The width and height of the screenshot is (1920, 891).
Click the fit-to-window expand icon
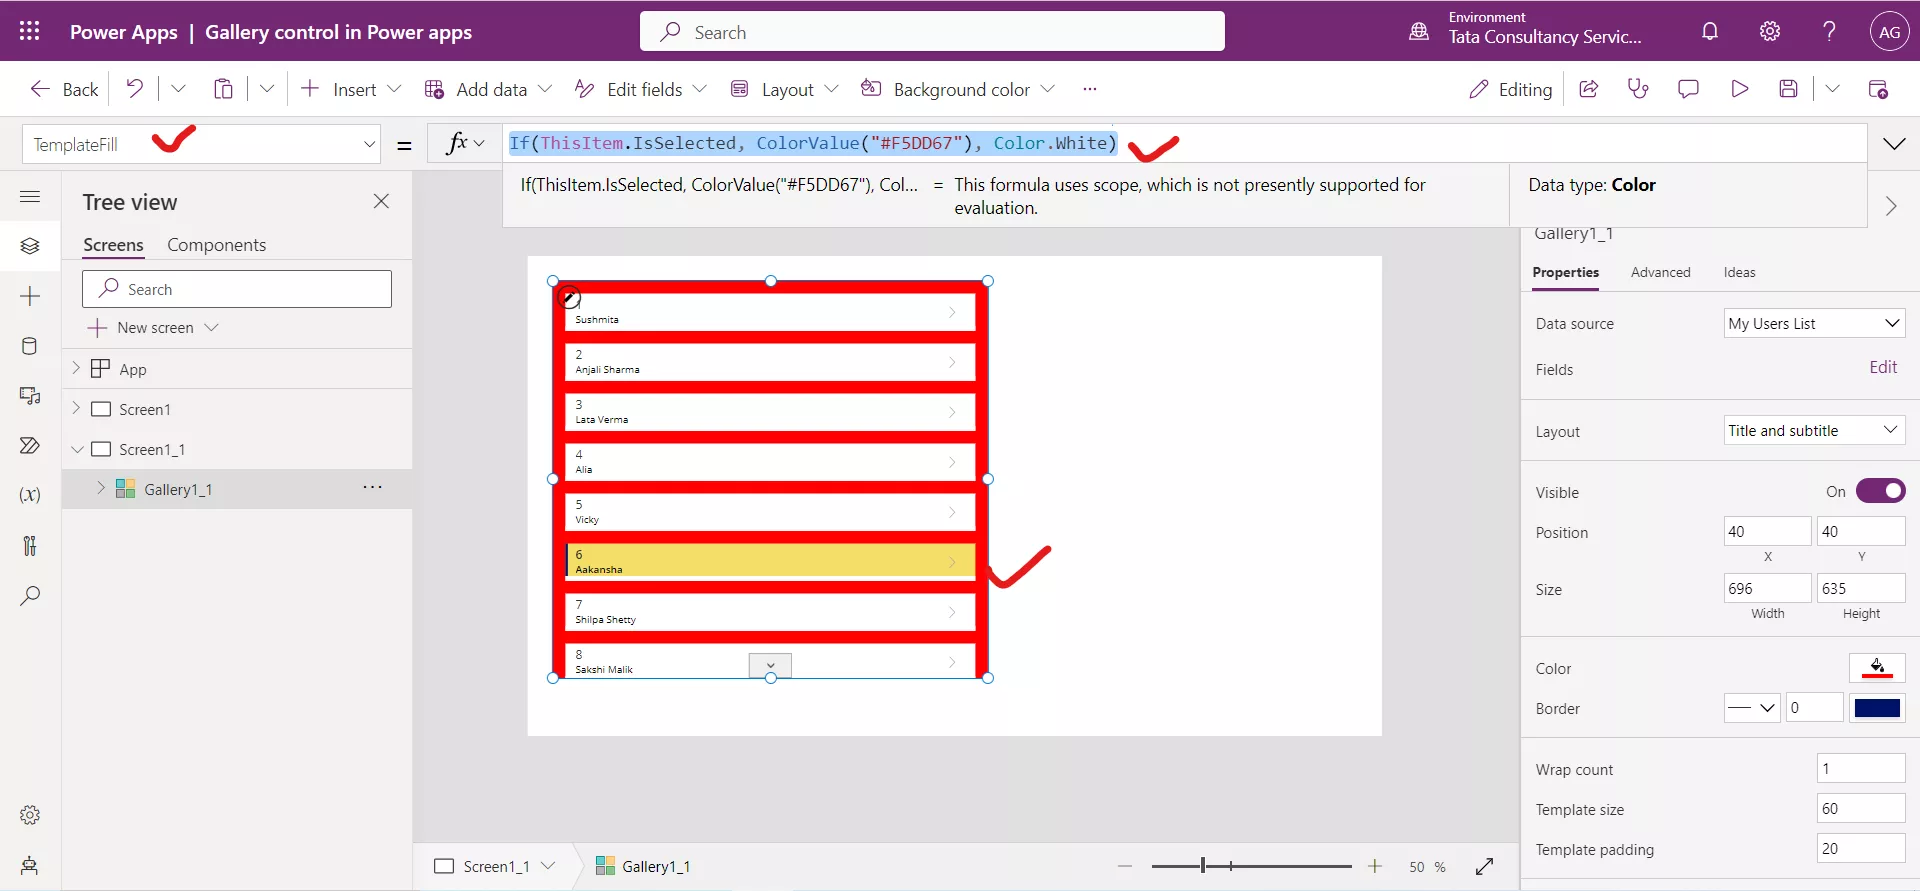(x=1484, y=866)
